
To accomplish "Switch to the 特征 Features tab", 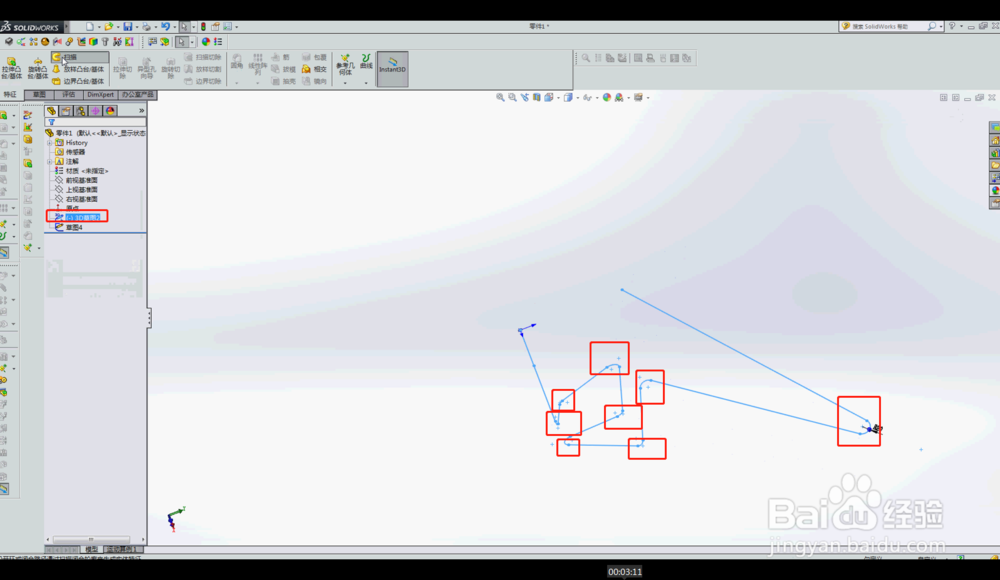I will pos(10,94).
